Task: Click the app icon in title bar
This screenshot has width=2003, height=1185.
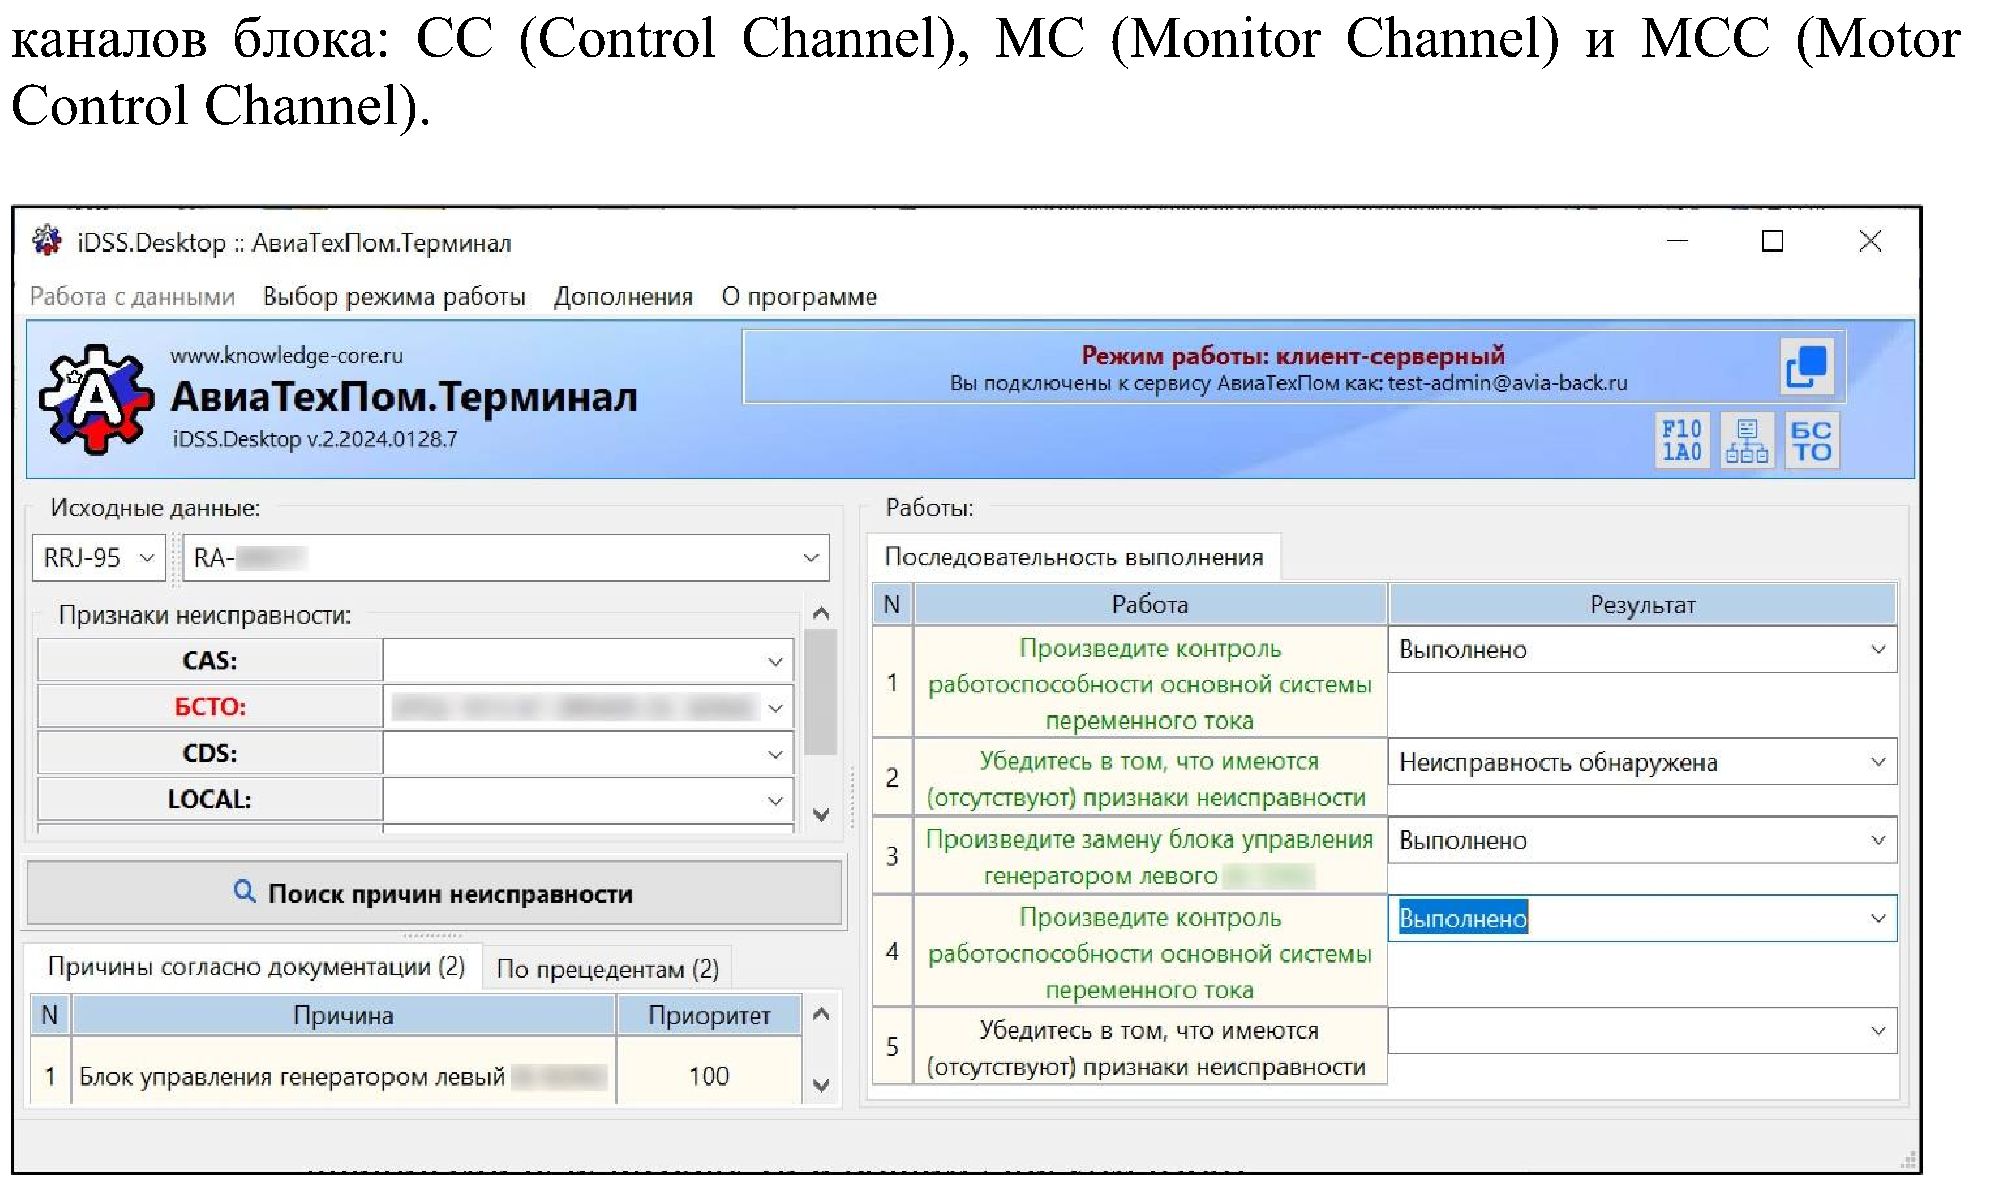Action: pos(47,241)
